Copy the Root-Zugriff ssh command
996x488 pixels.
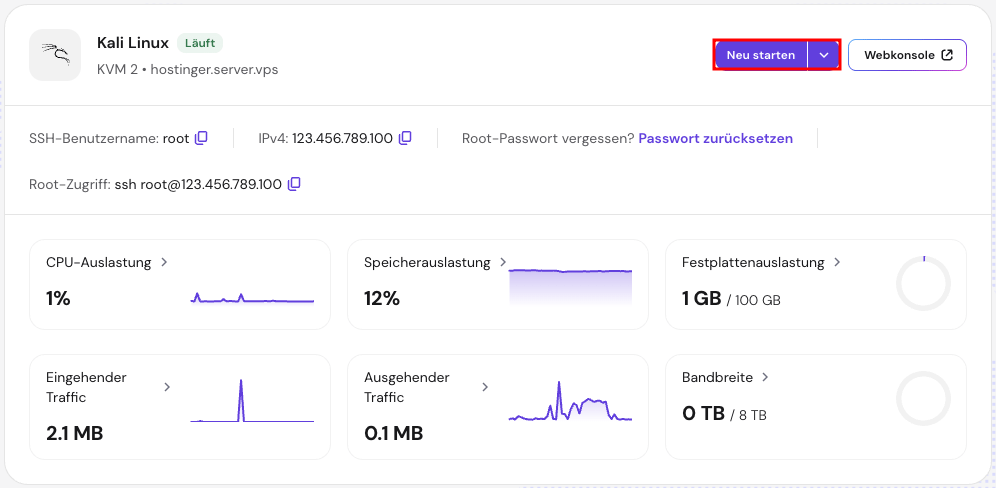click(x=293, y=184)
